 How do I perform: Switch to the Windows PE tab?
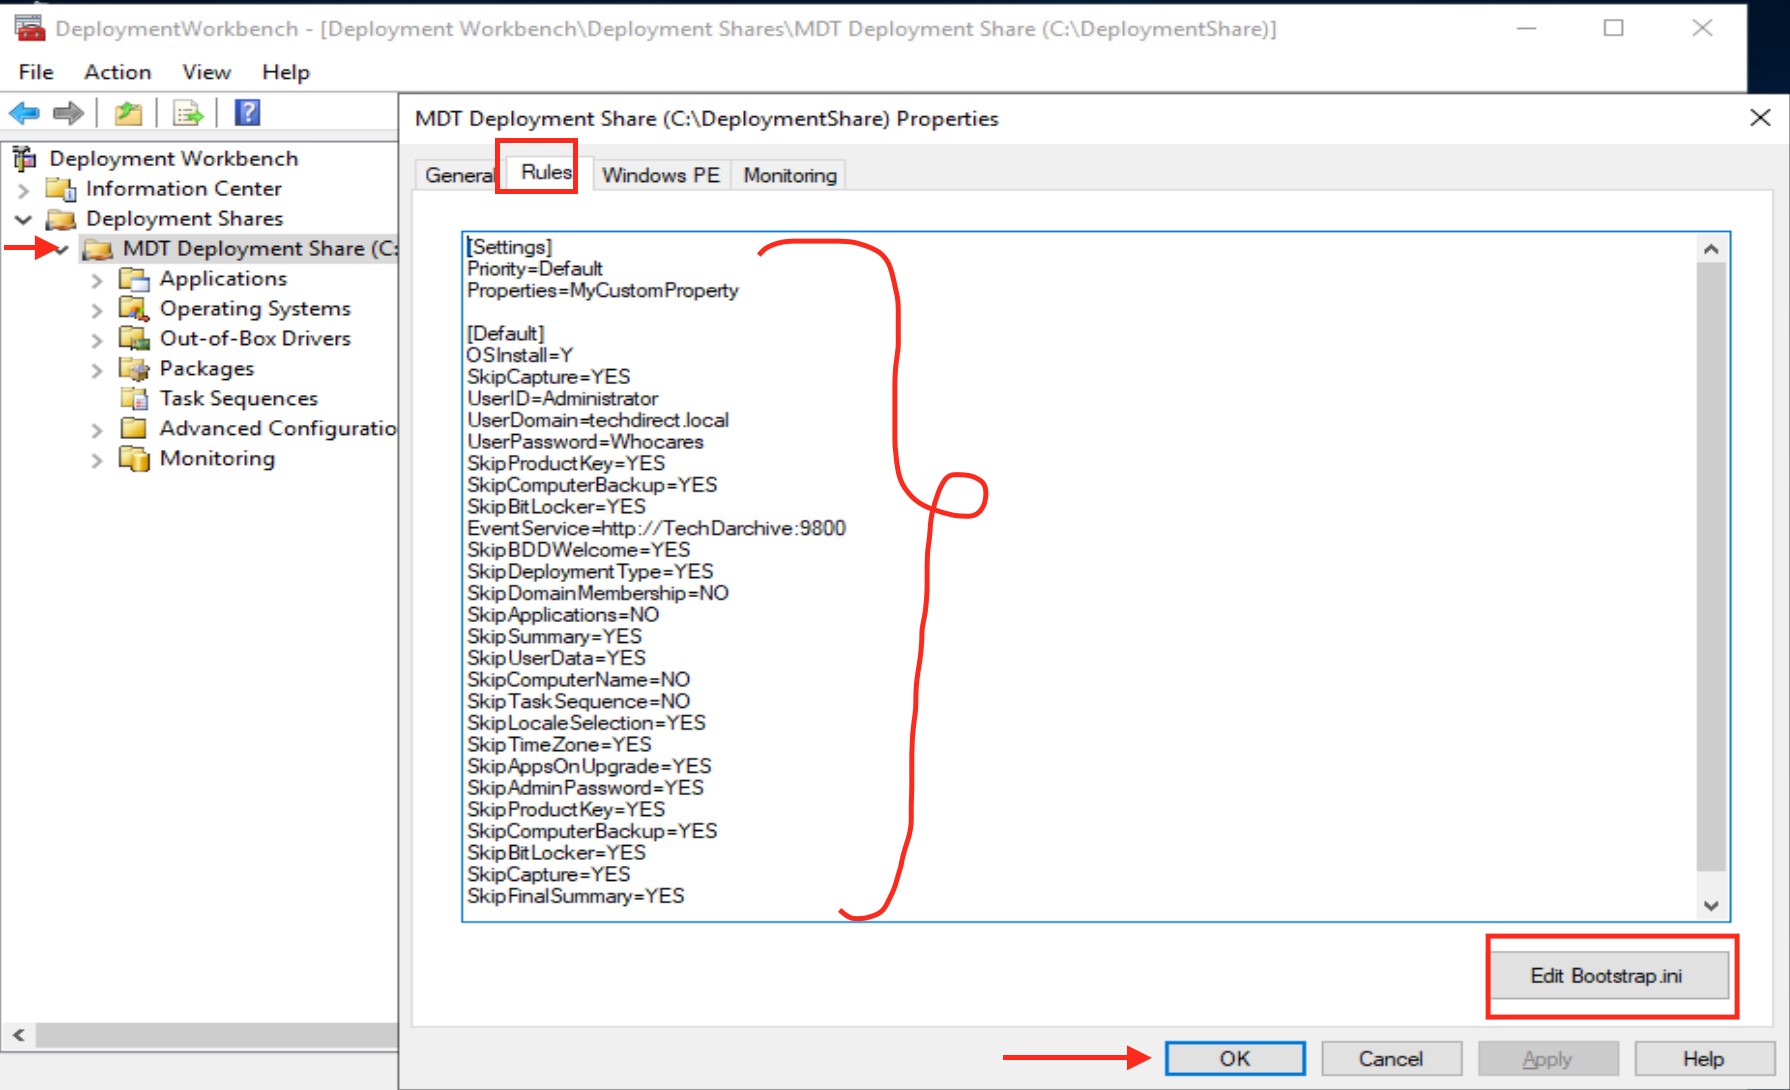point(661,175)
